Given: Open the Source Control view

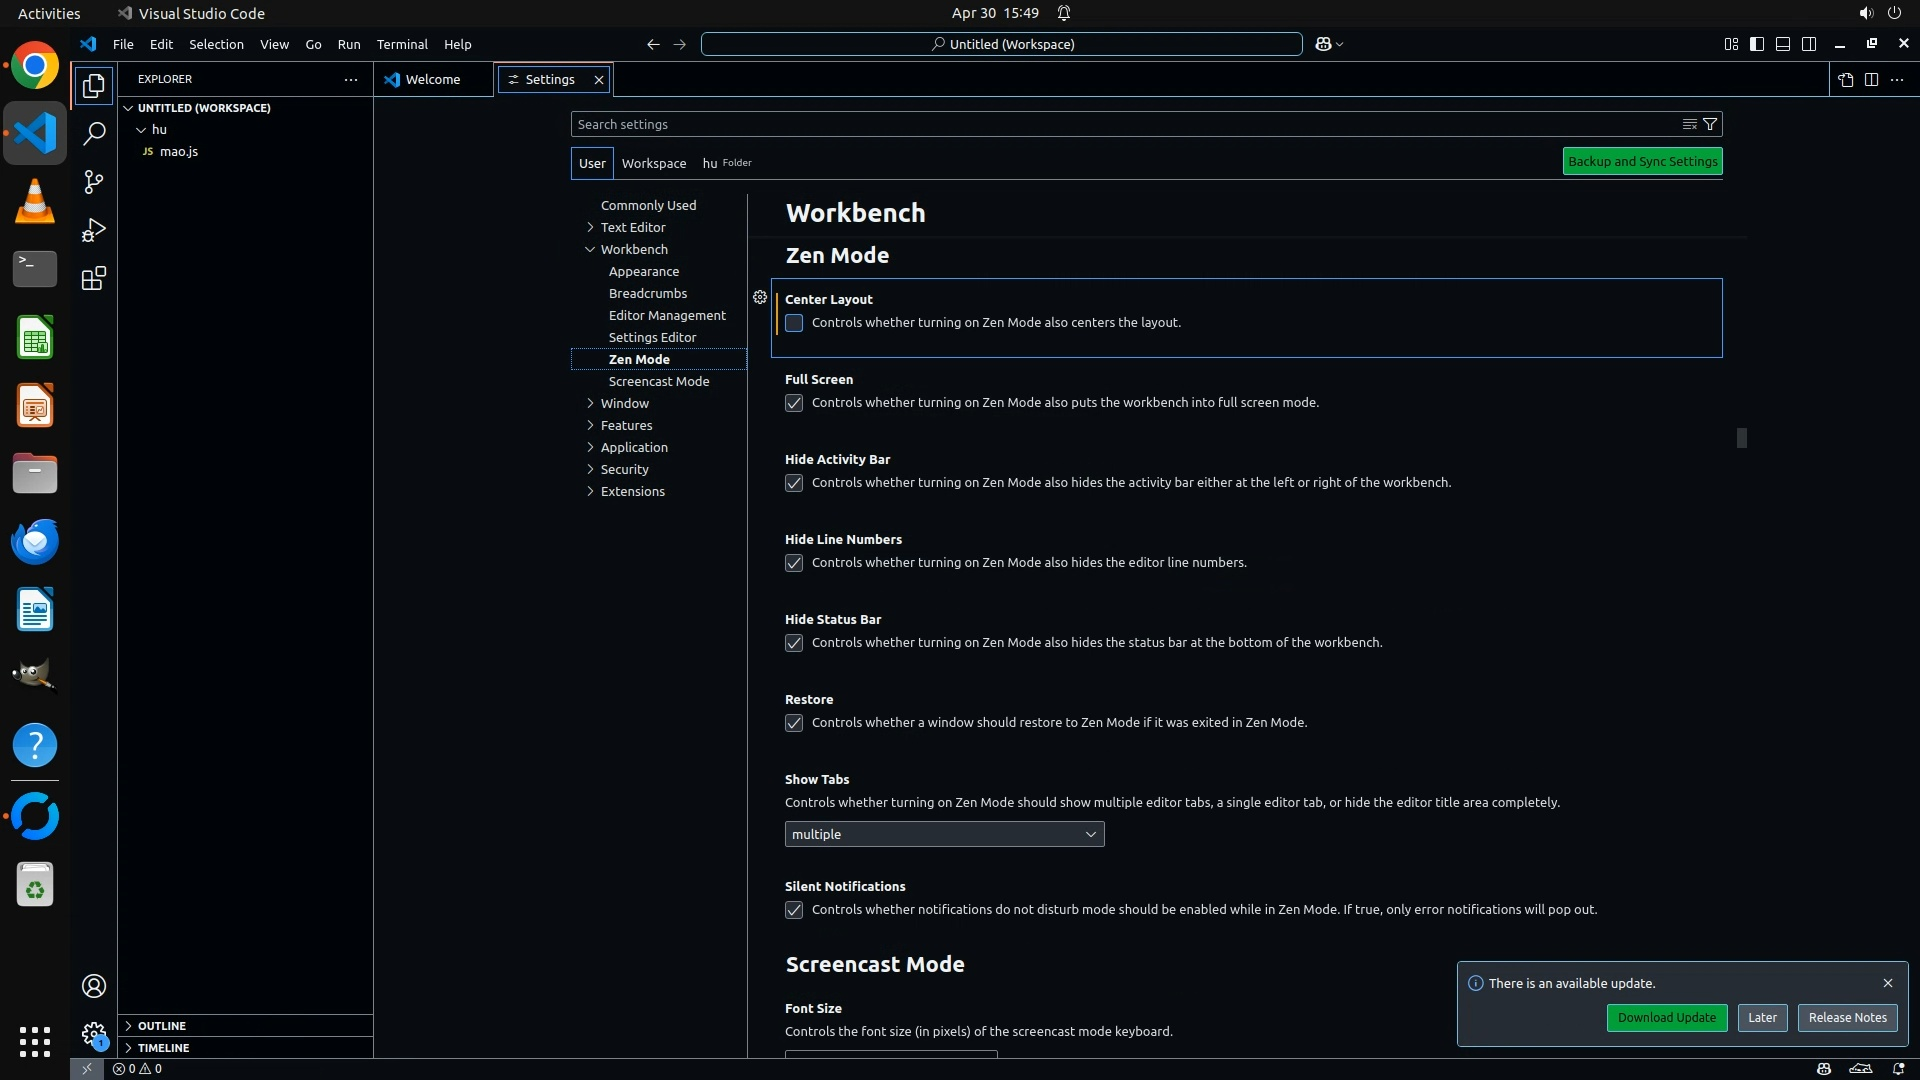Looking at the screenshot, I should (94, 182).
